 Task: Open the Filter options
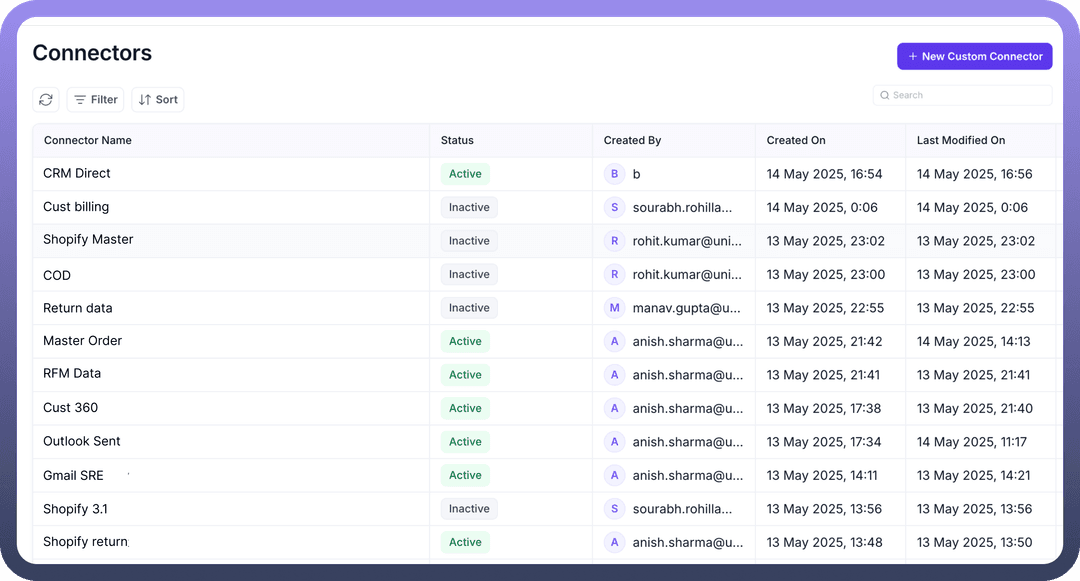pyautogui.click(x=95, y=100)
